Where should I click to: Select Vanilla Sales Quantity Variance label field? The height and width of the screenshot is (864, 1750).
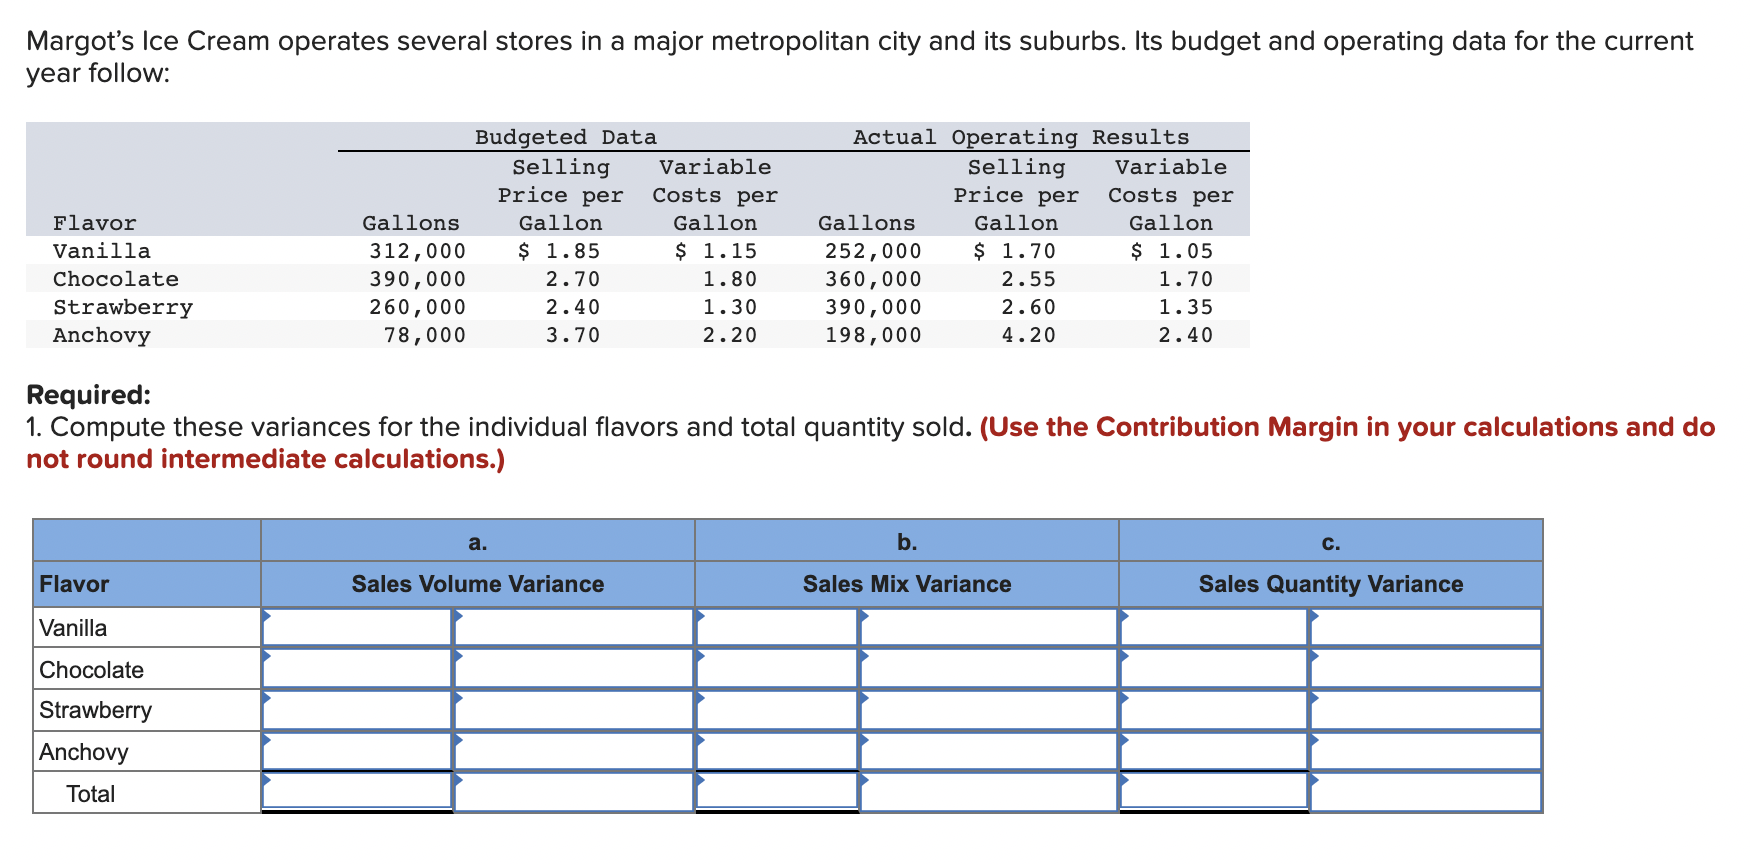click(1426, 627)
